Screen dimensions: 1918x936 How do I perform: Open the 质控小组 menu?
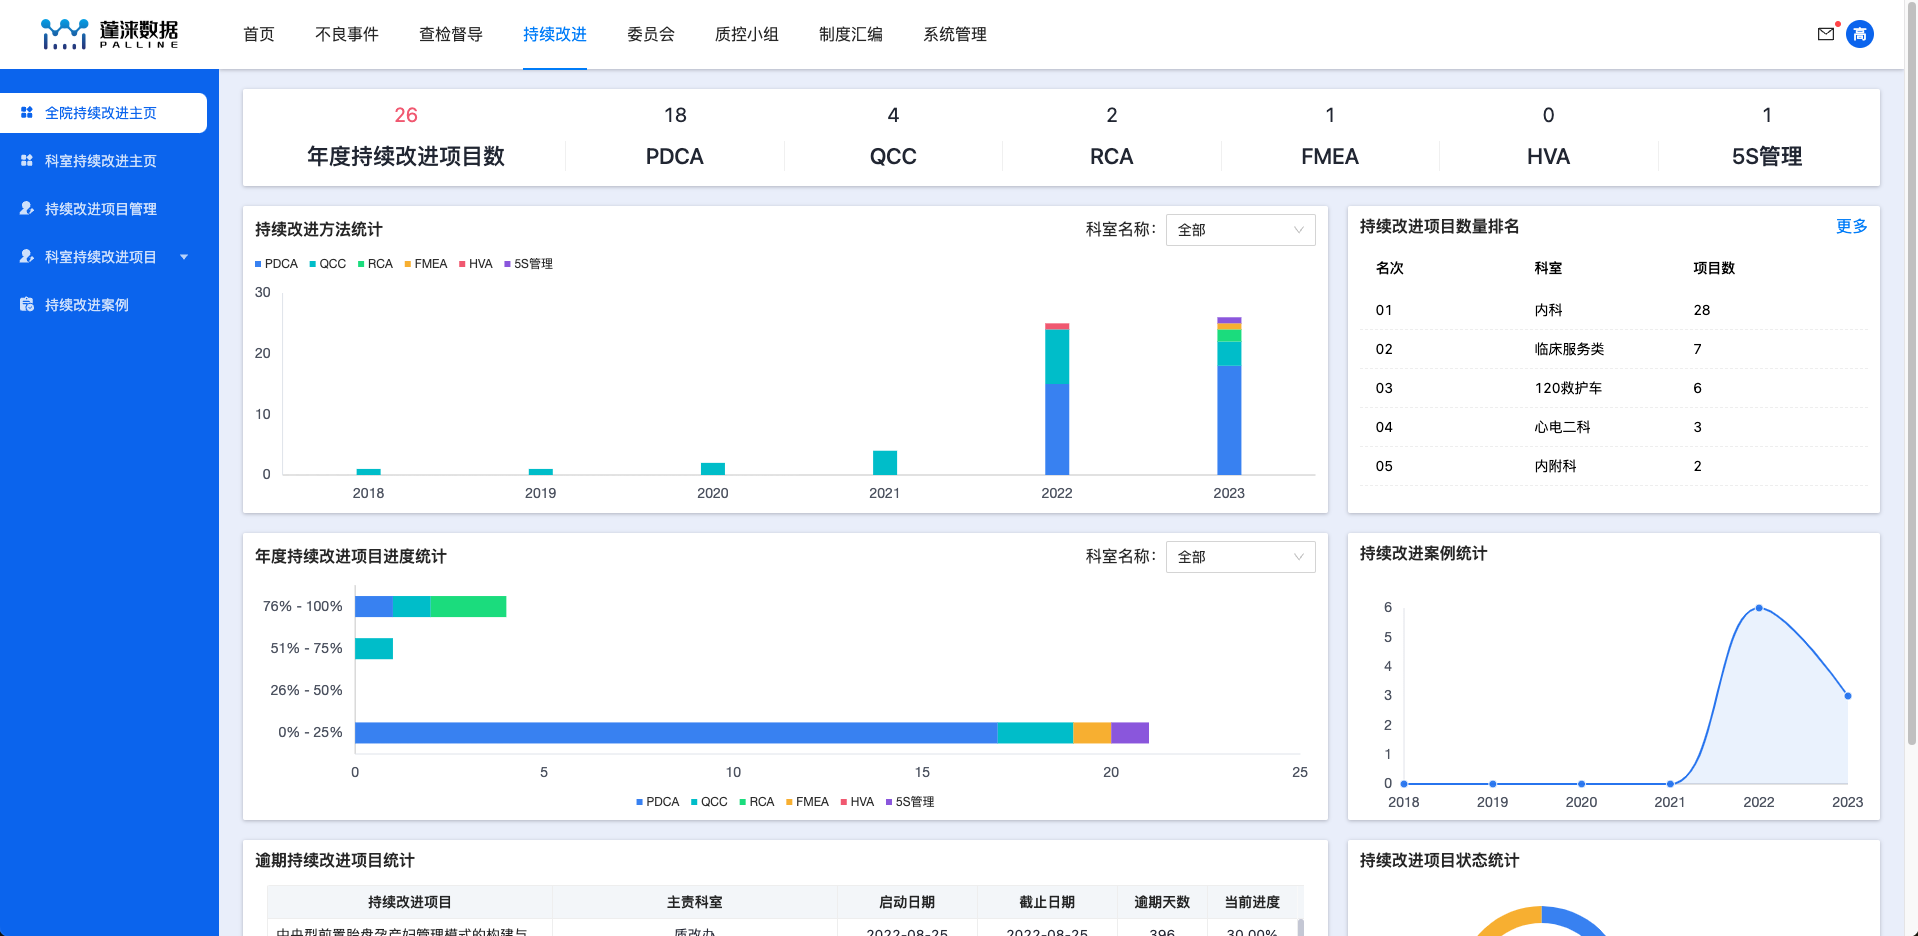(747, 34)
